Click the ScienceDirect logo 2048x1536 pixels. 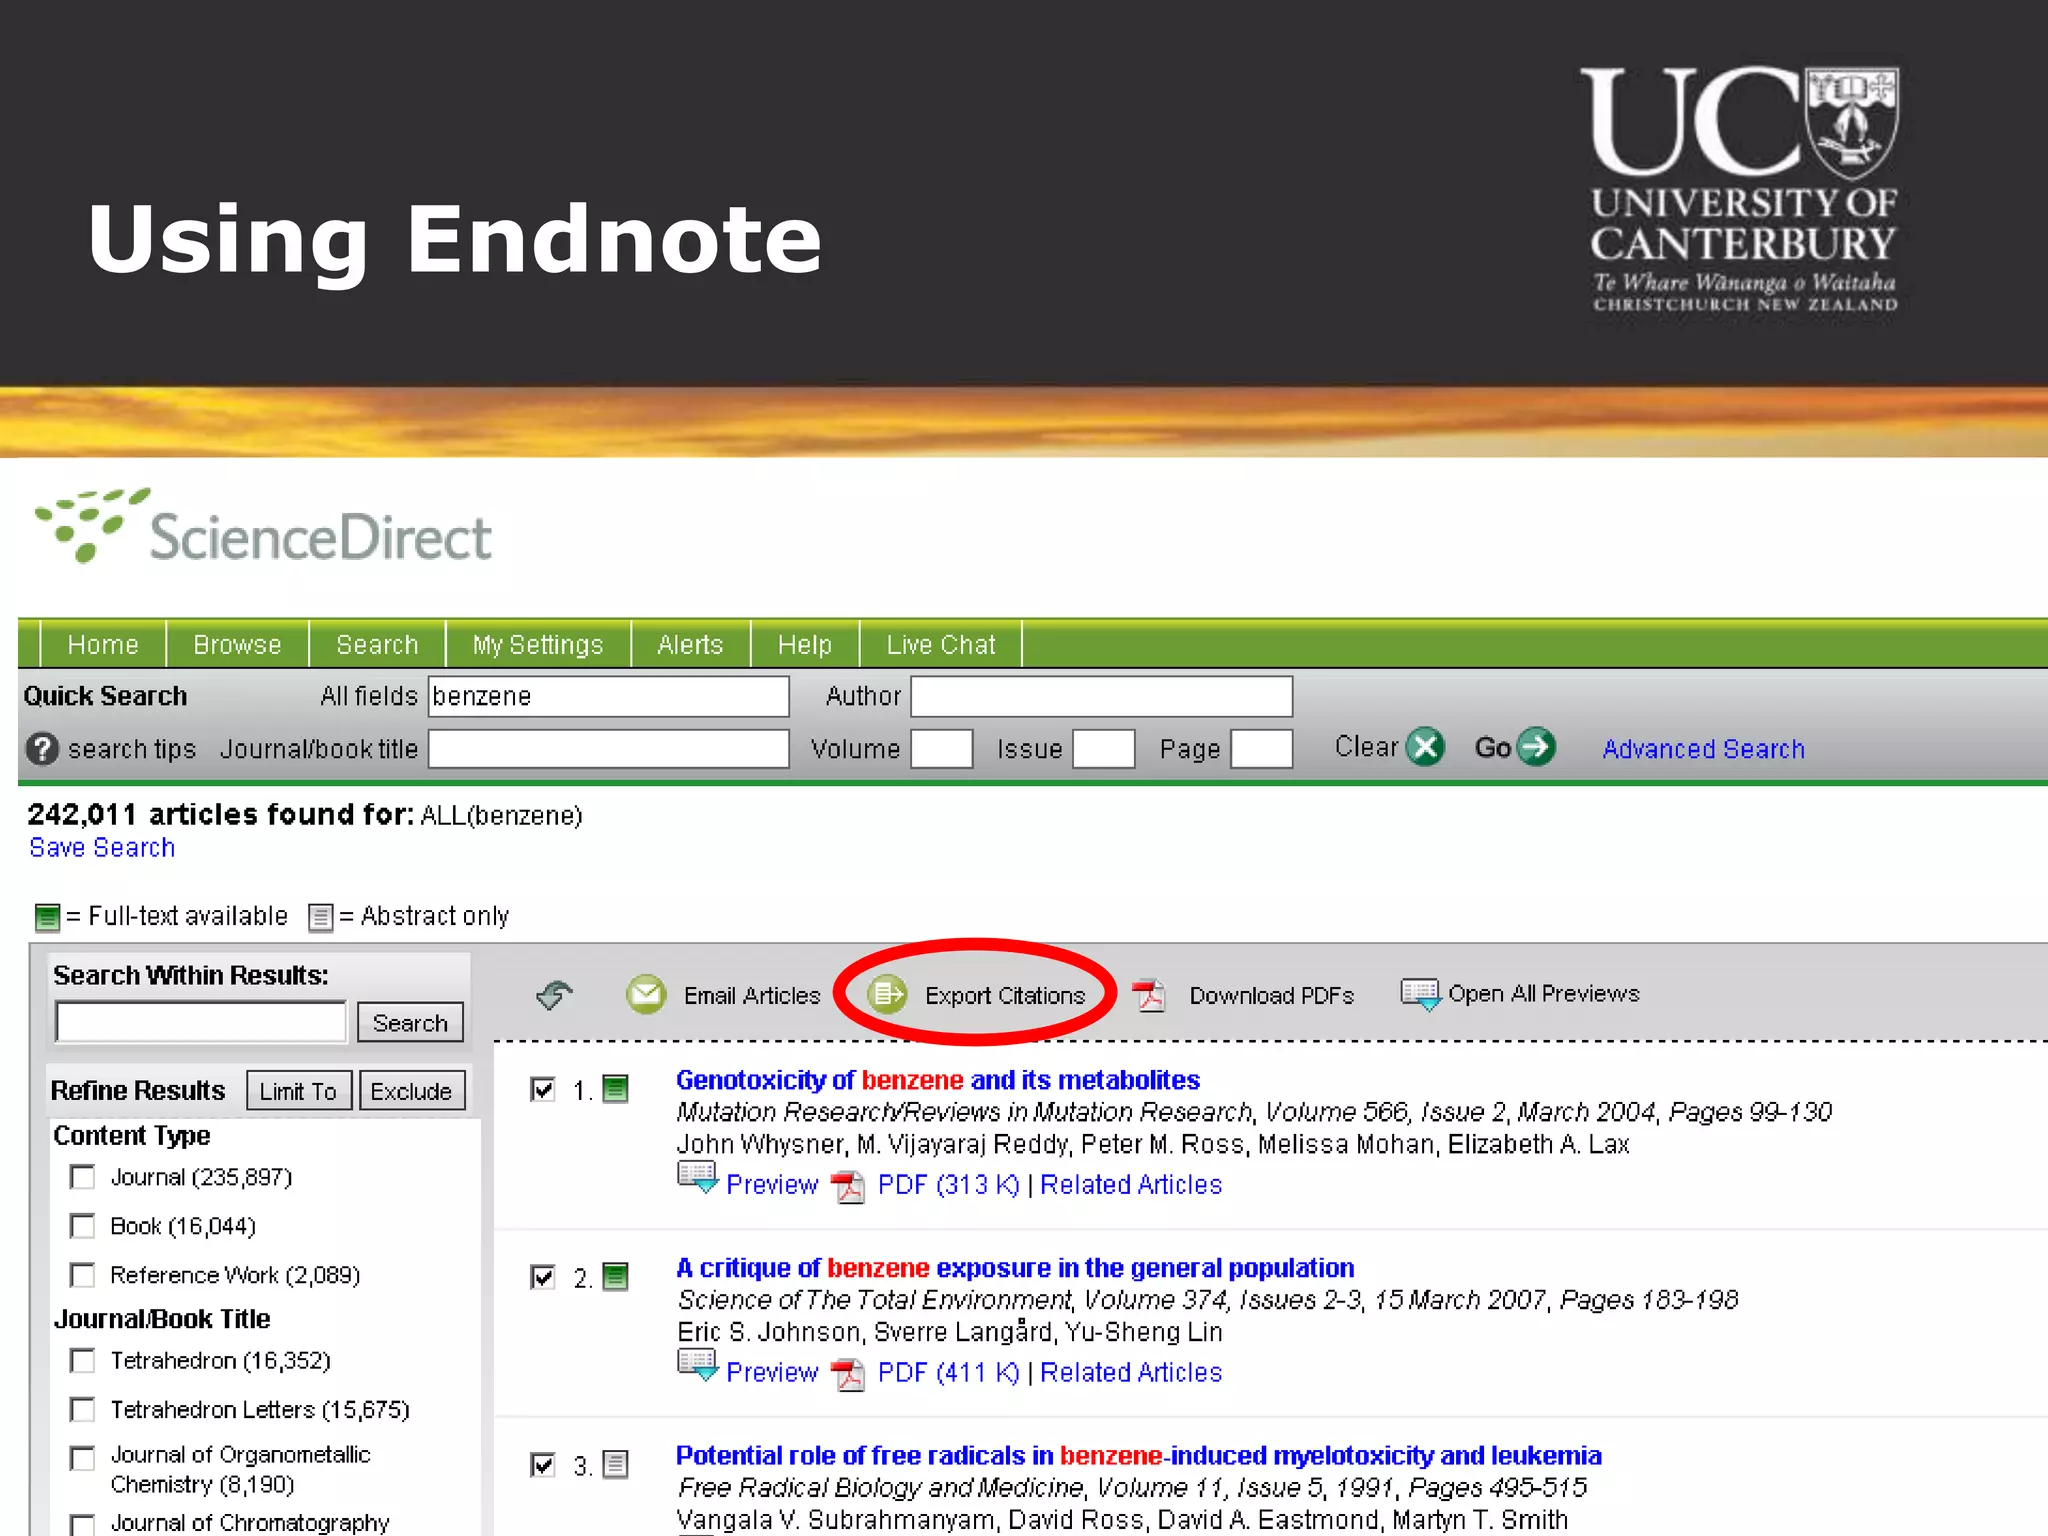pyautogui.click(x=263, y=527)
